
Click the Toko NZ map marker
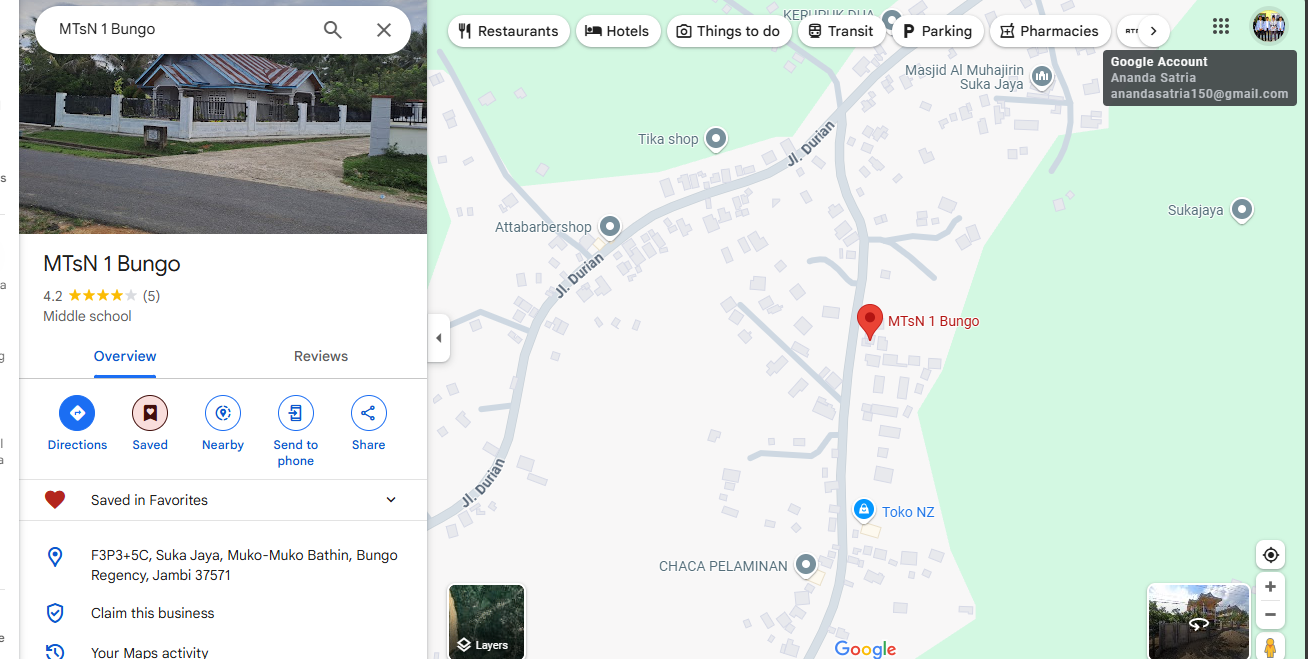click(864, 510)
